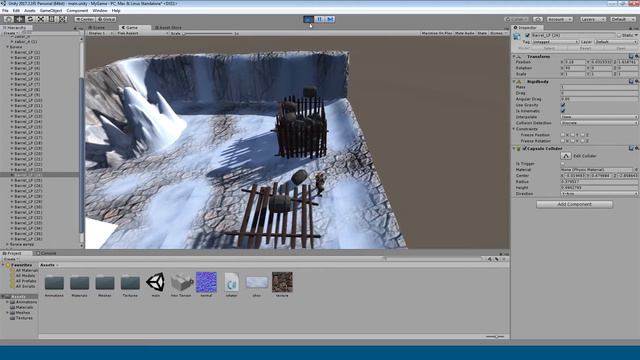Select the Hand tool in the toolbar
Image resolution: width=640 pixels, height=360 pixels.
(9, 19)
